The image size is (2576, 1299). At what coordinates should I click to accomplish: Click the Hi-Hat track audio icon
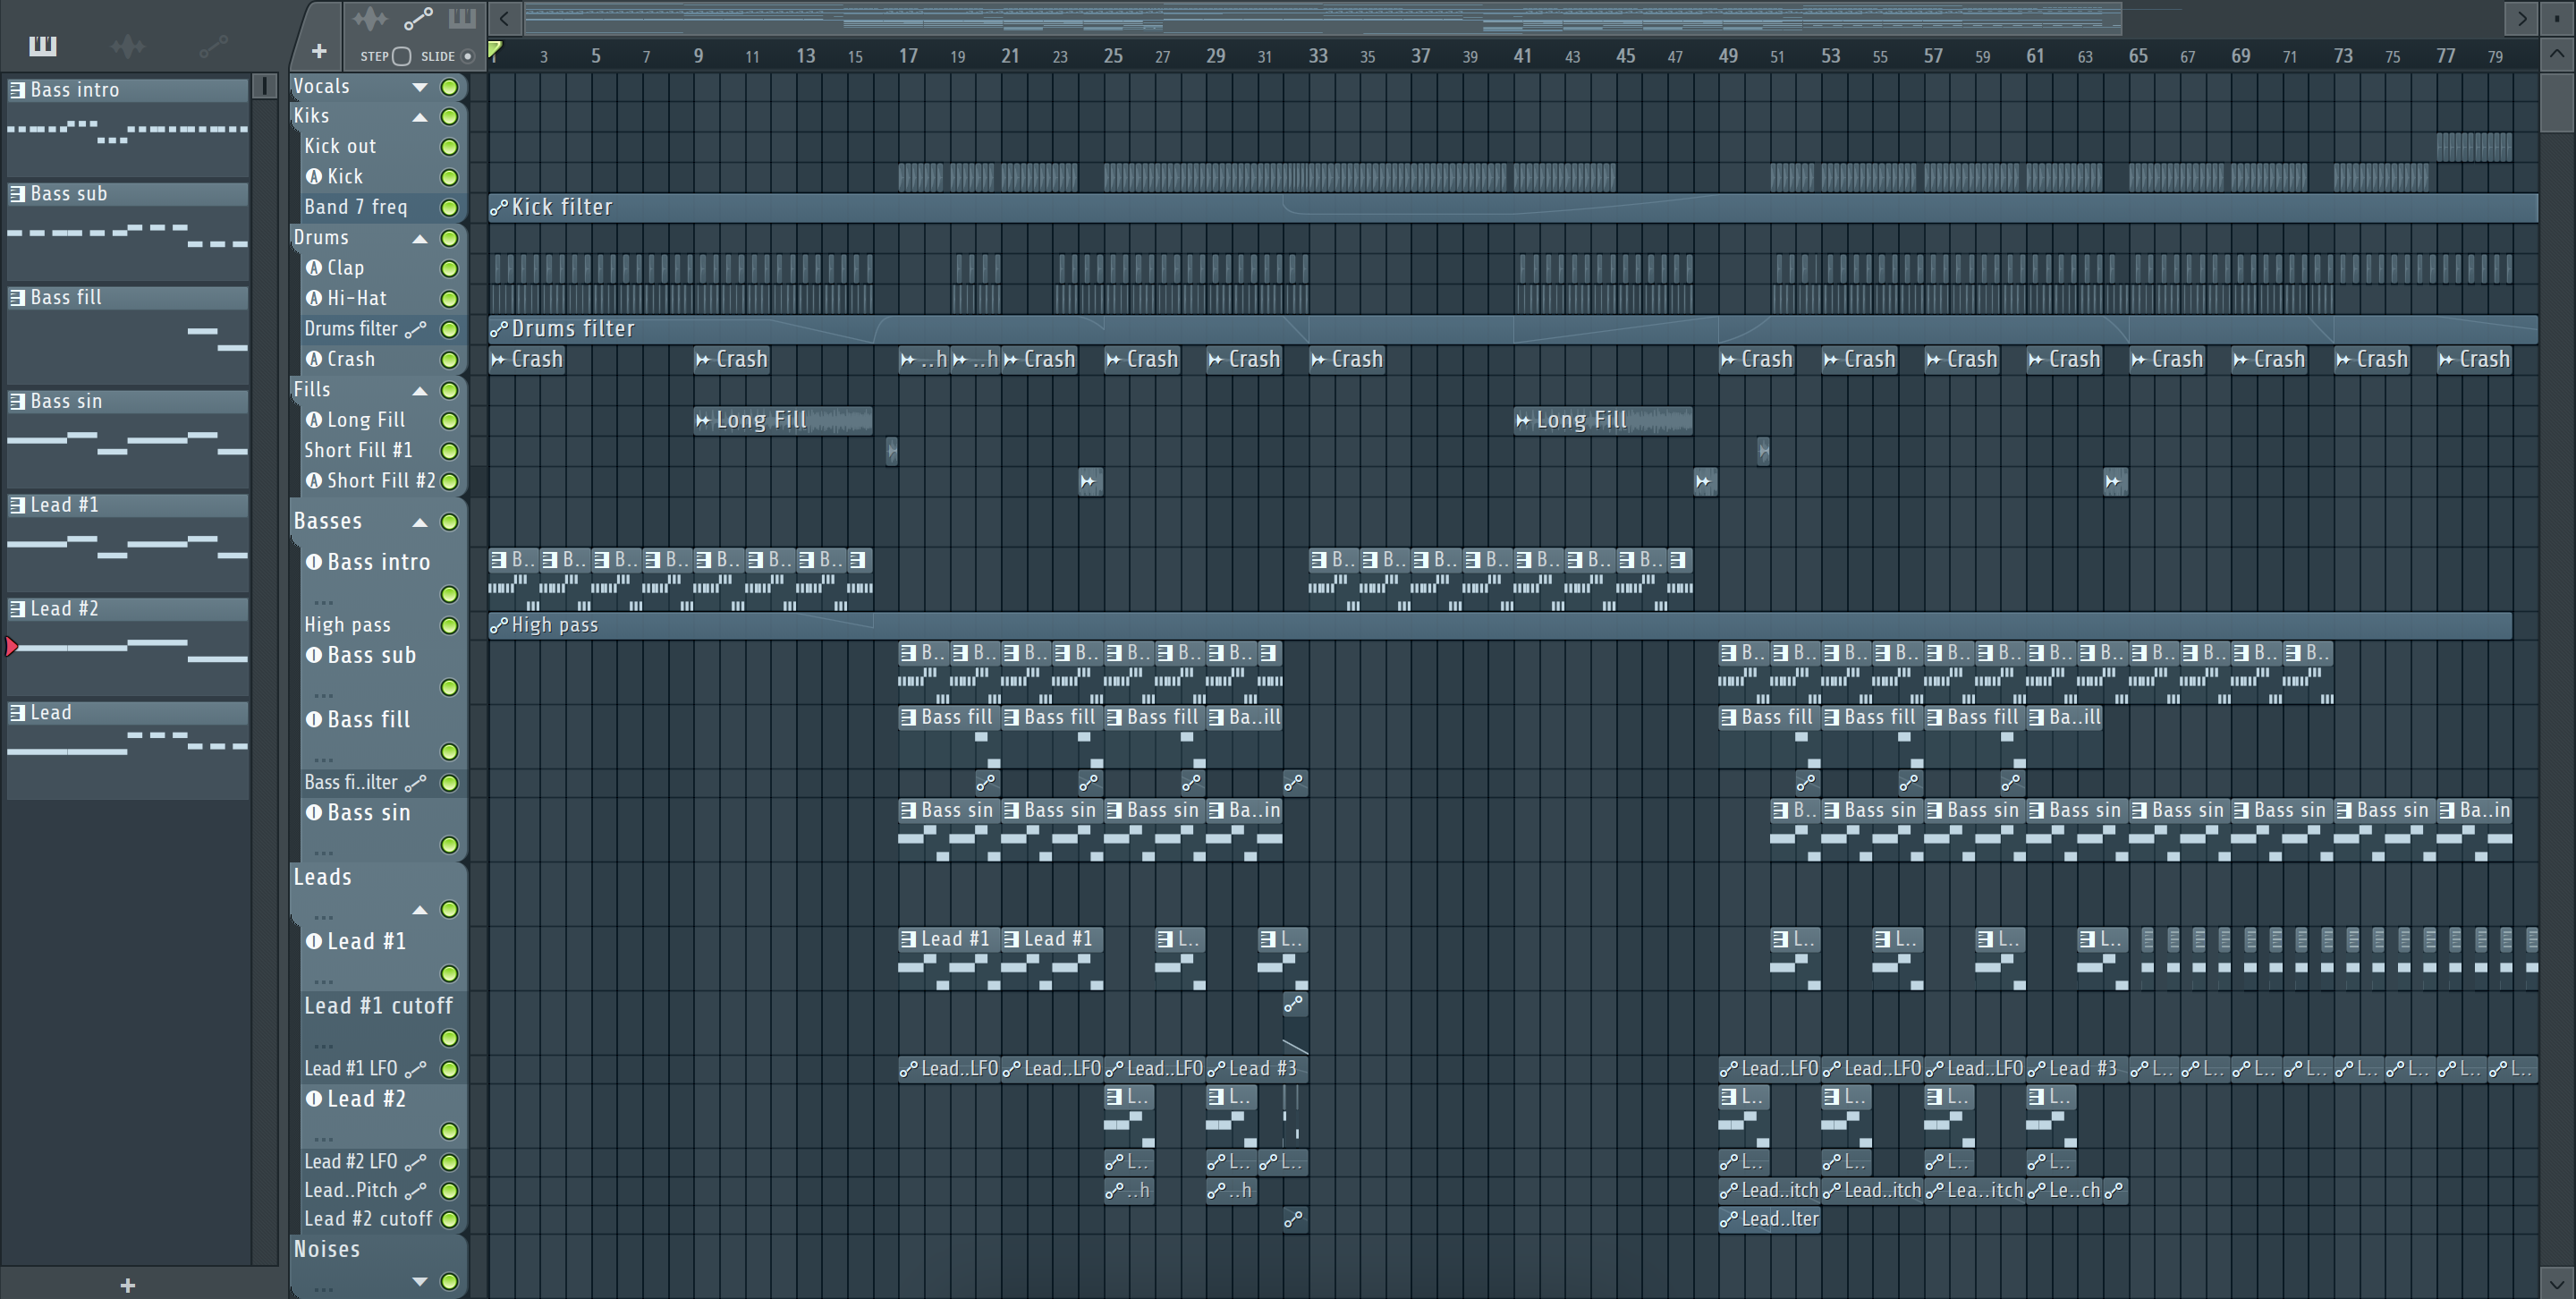pos(314,298)
